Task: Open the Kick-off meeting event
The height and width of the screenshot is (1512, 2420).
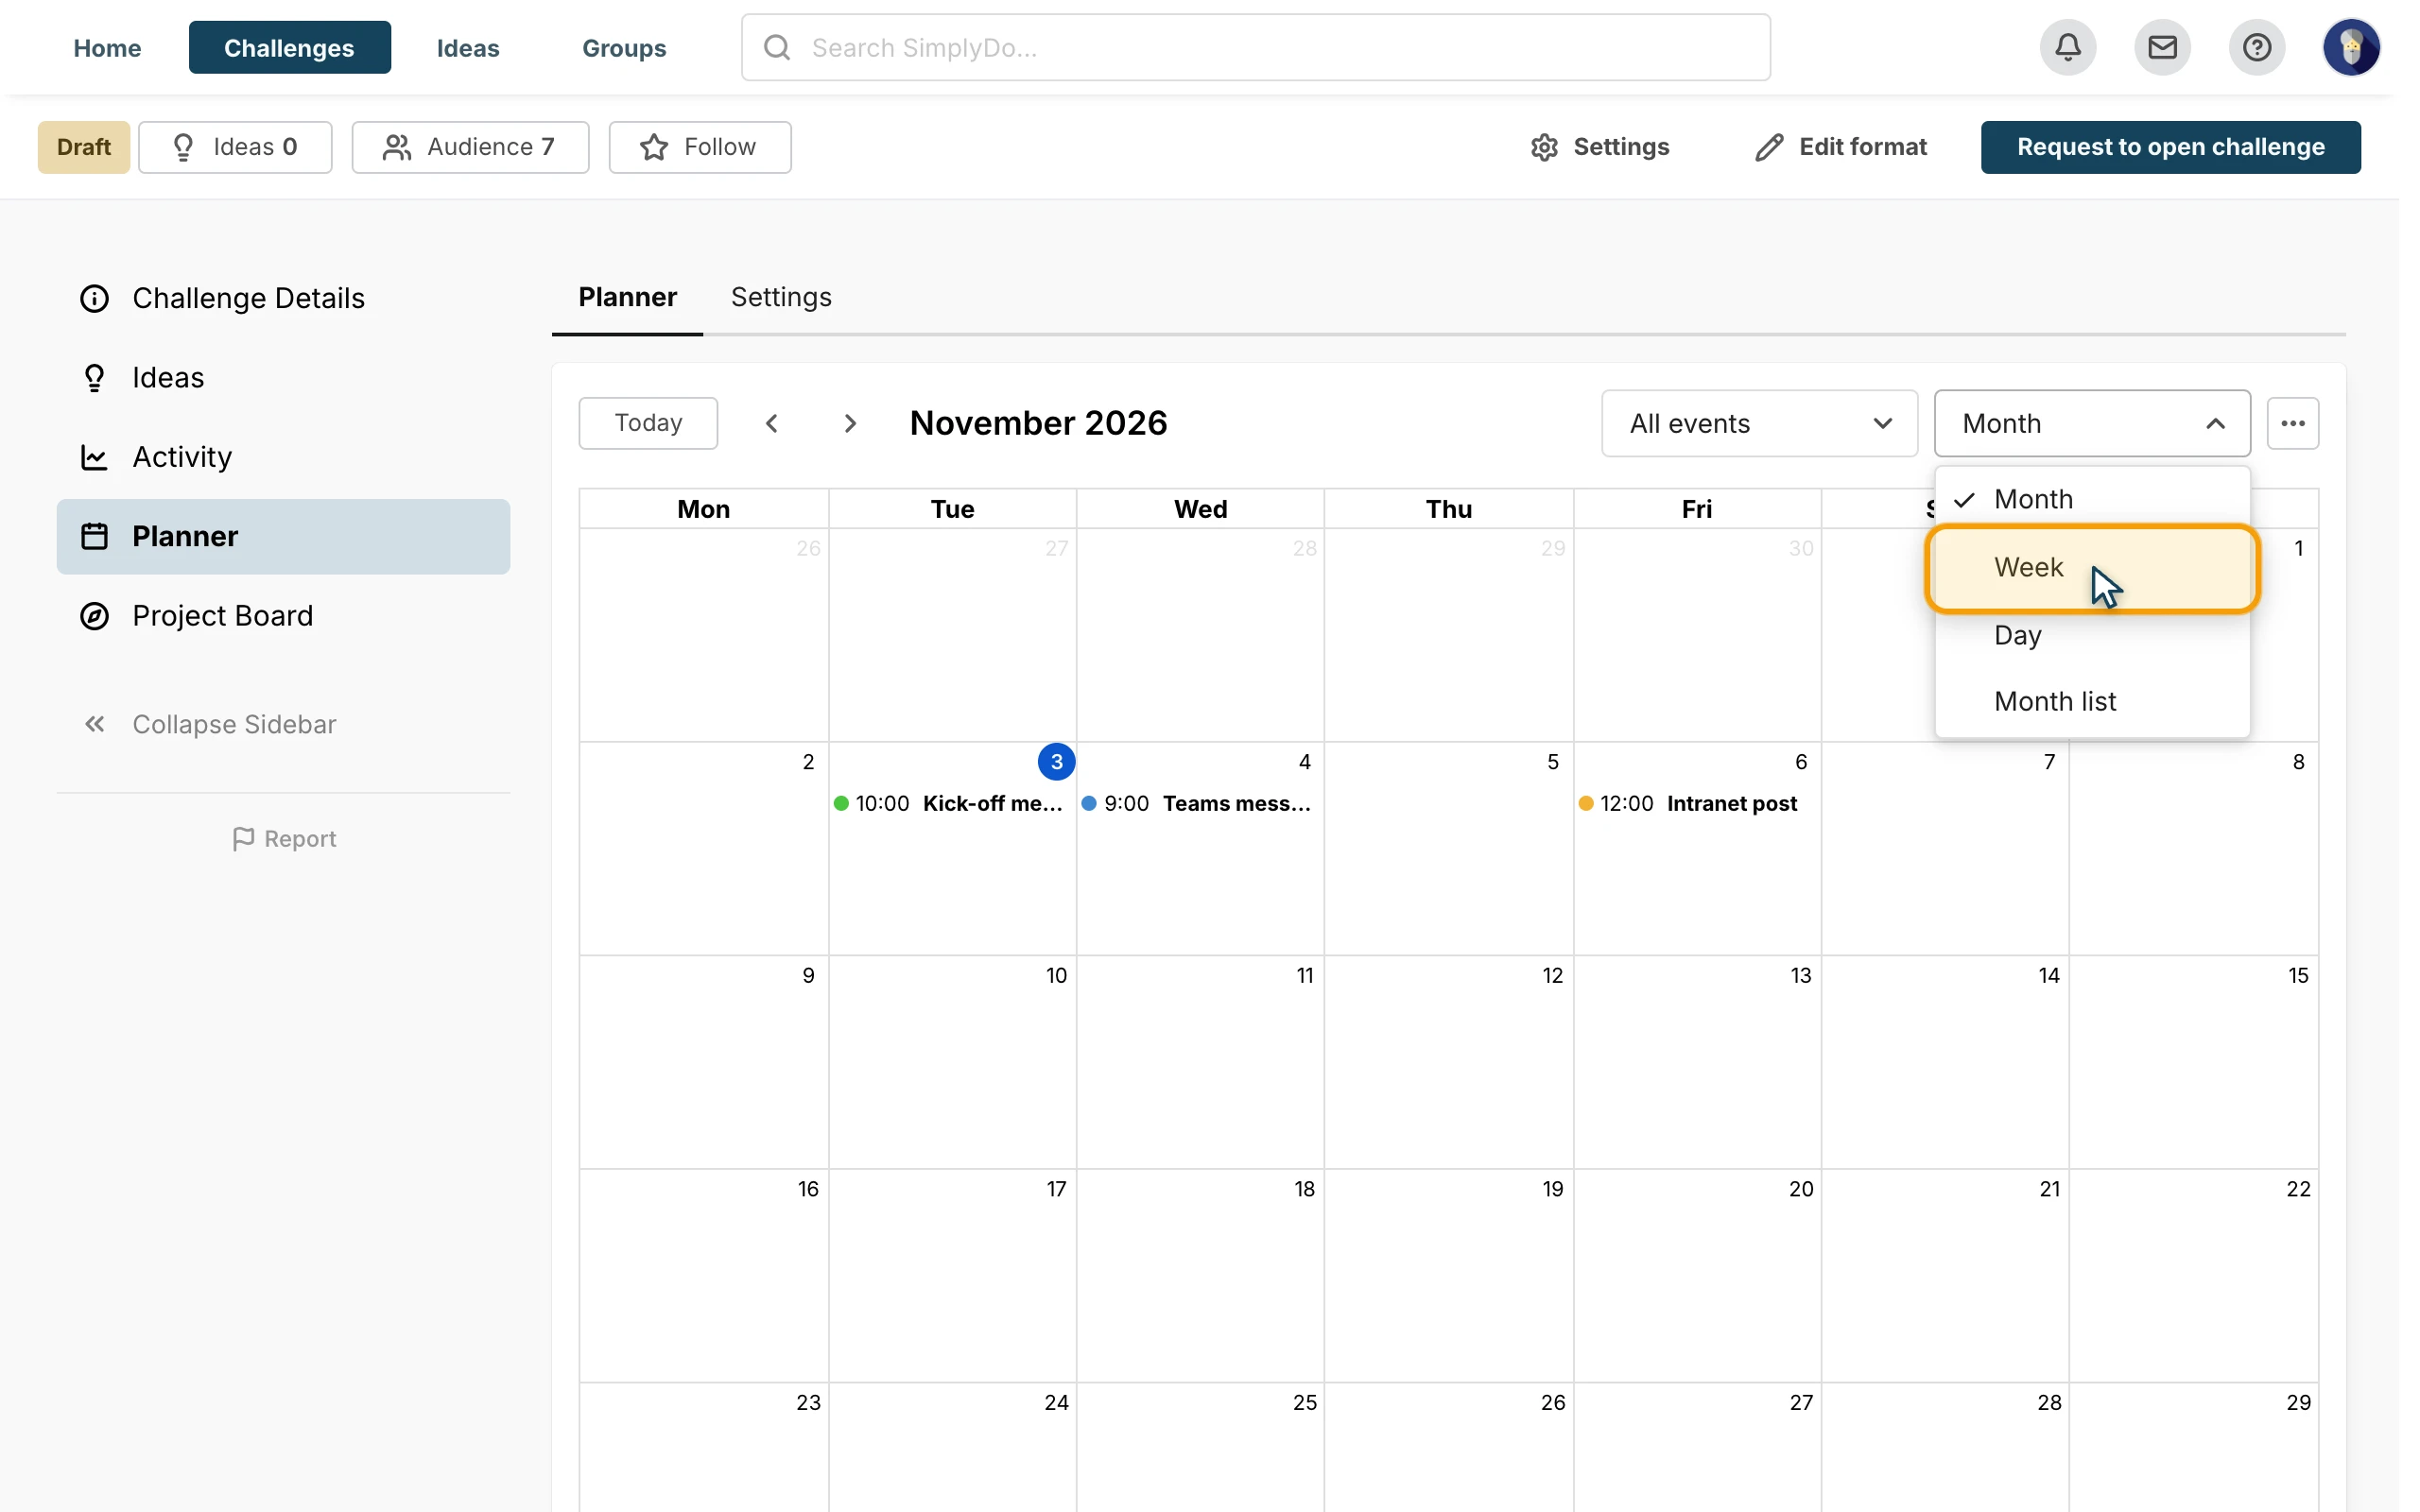Action: coord(950,803)
